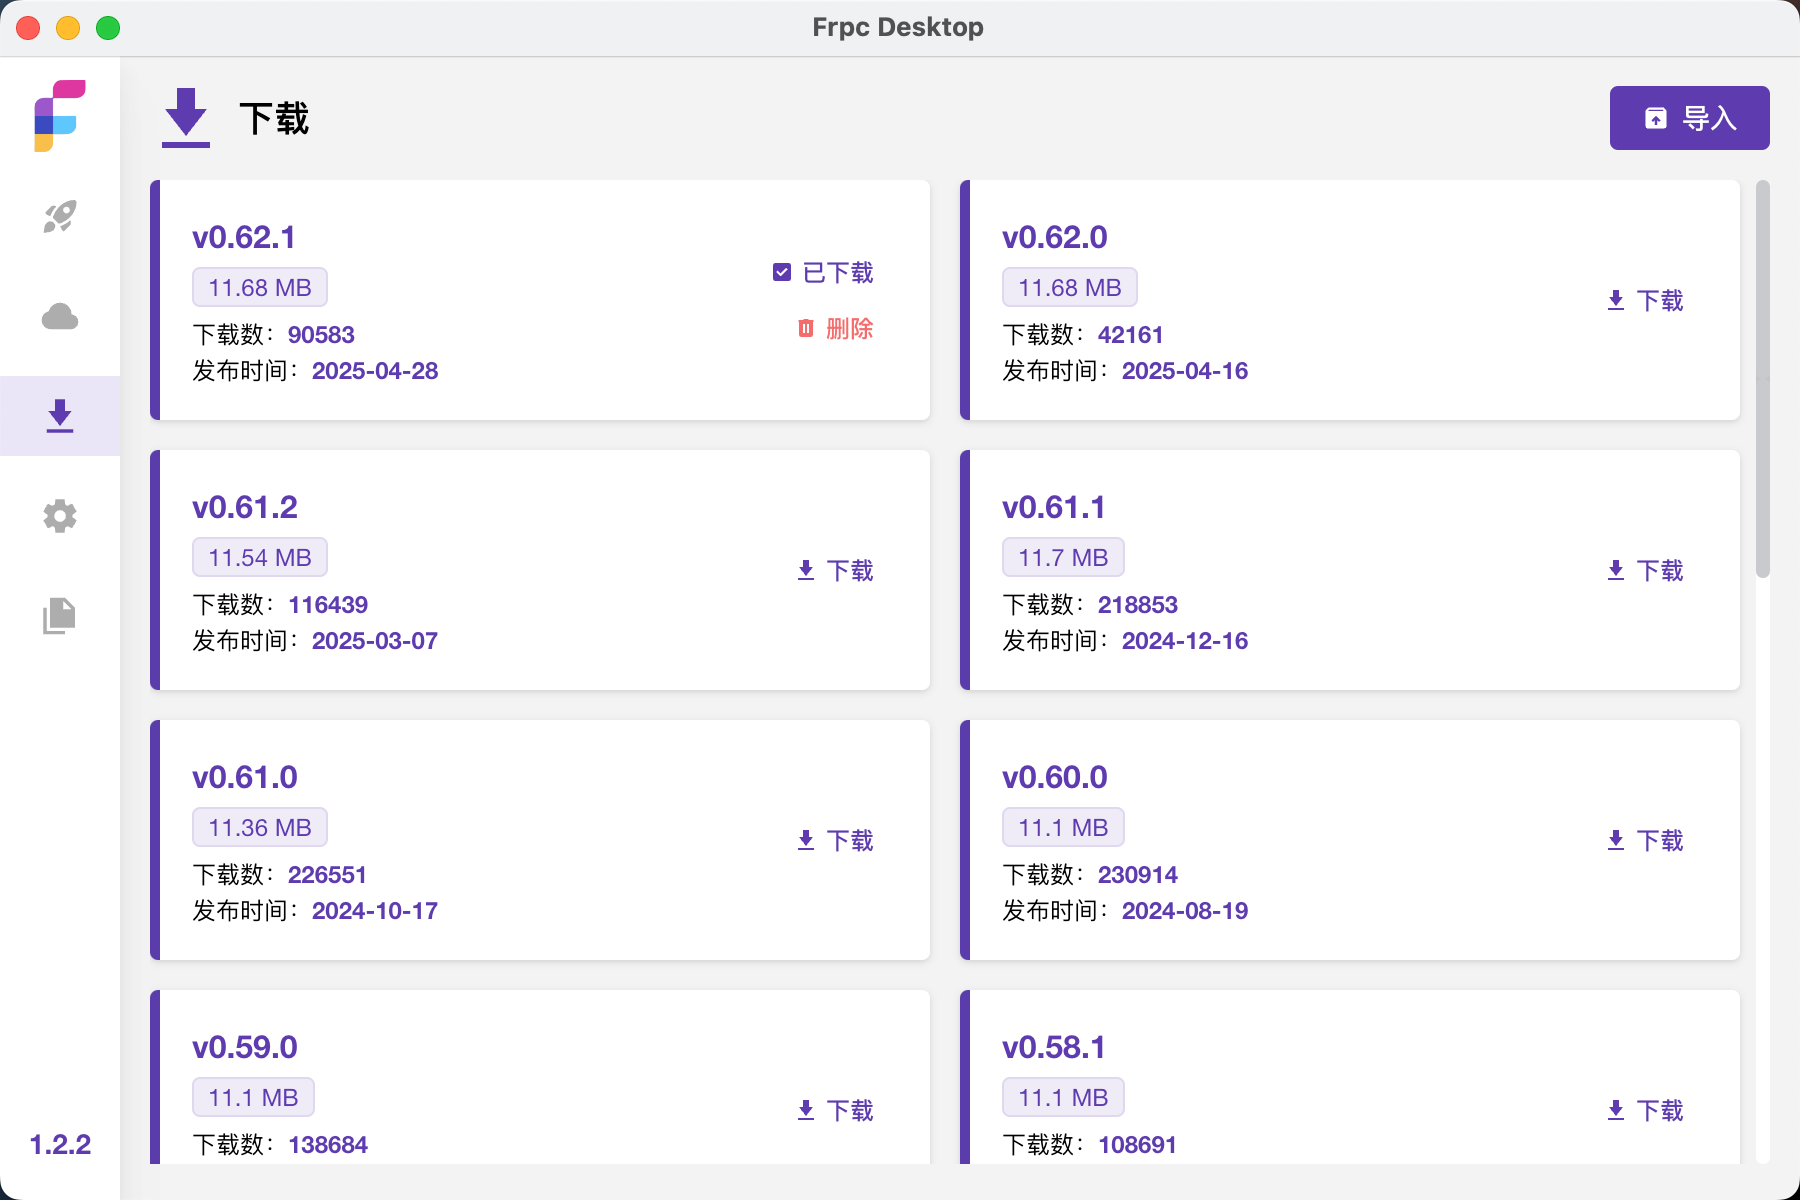Select the download tab in sidebar
The width and height of the screenshot is (1800, 1200).
click(x=60, y=416)
